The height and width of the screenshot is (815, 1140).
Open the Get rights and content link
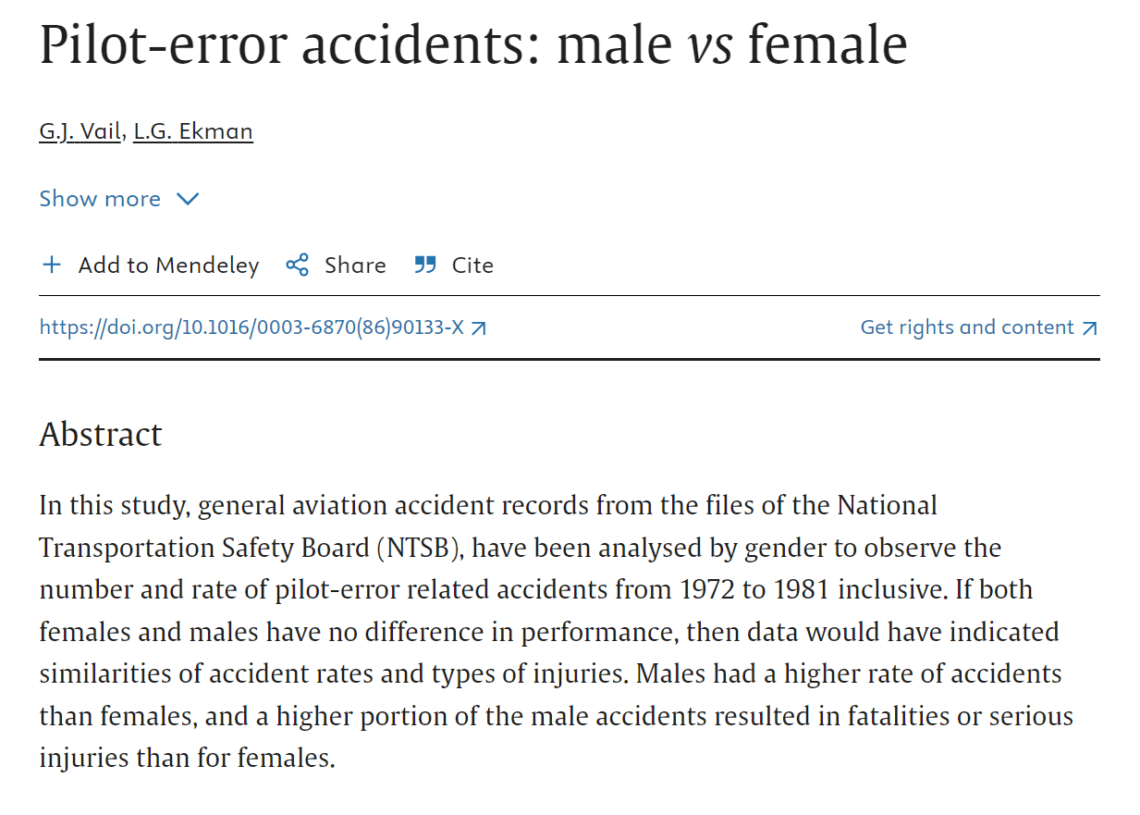pyautogui.click(x=967, y=327)
